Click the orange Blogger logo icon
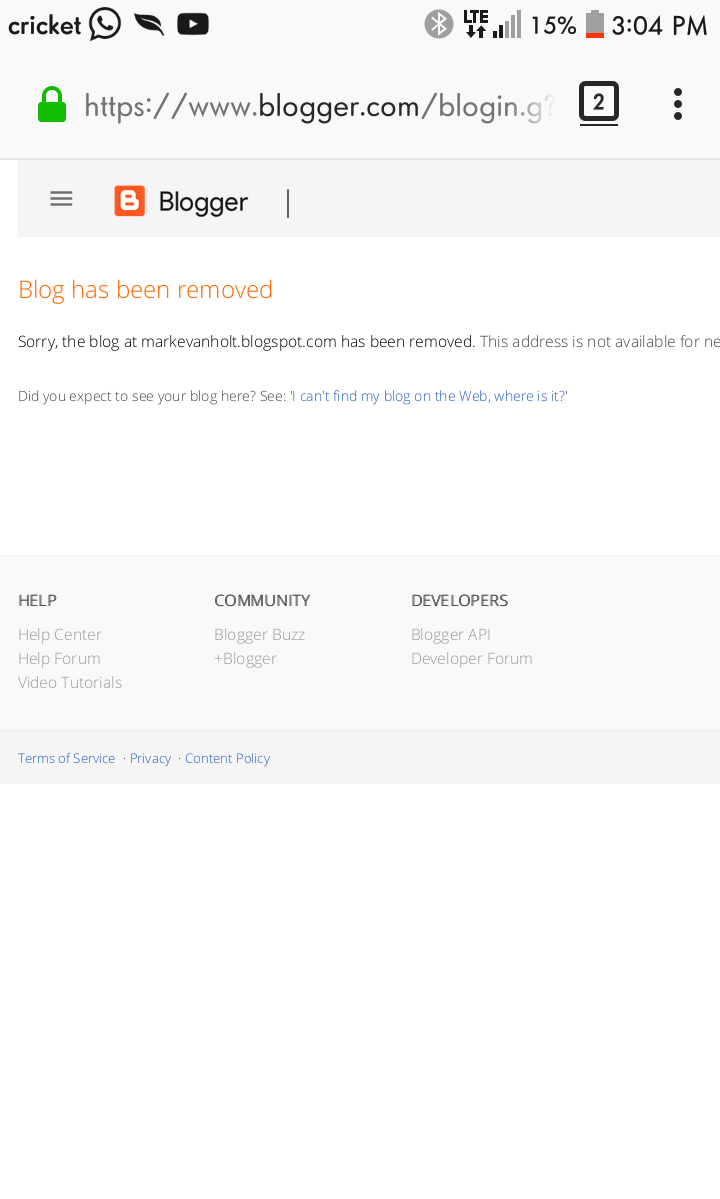 [x=129, y=201]
